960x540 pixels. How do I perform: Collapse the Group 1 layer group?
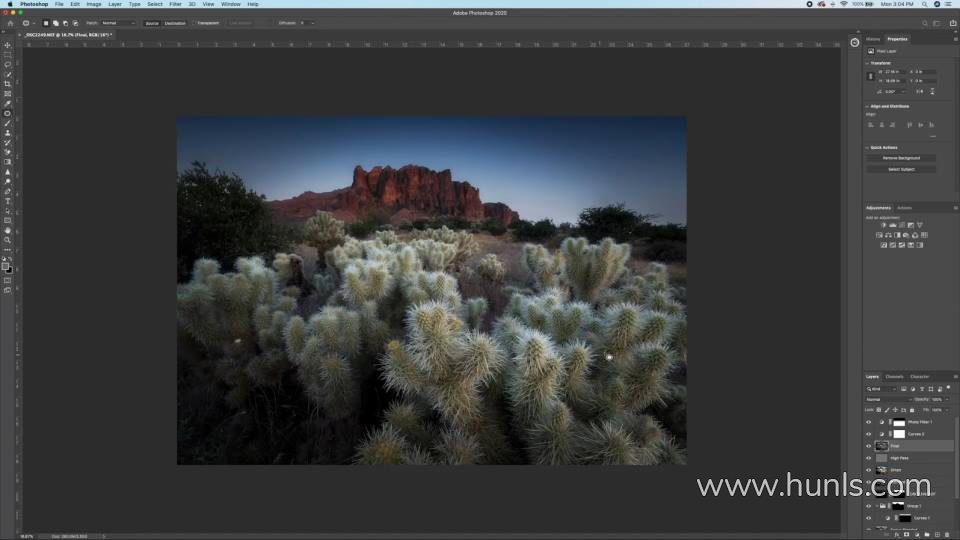click(877, 506)
